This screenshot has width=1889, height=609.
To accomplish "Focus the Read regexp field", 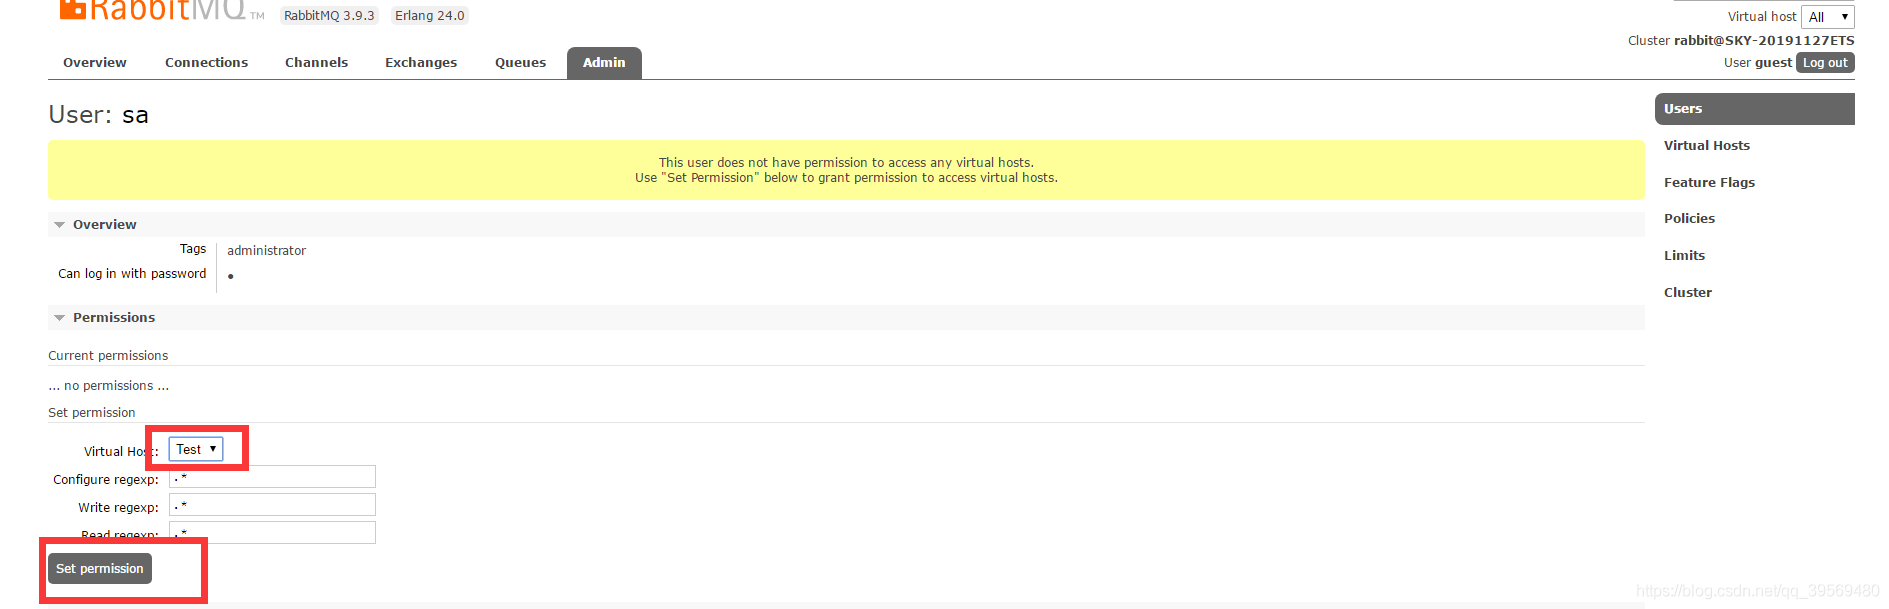I will coord(272,532).
